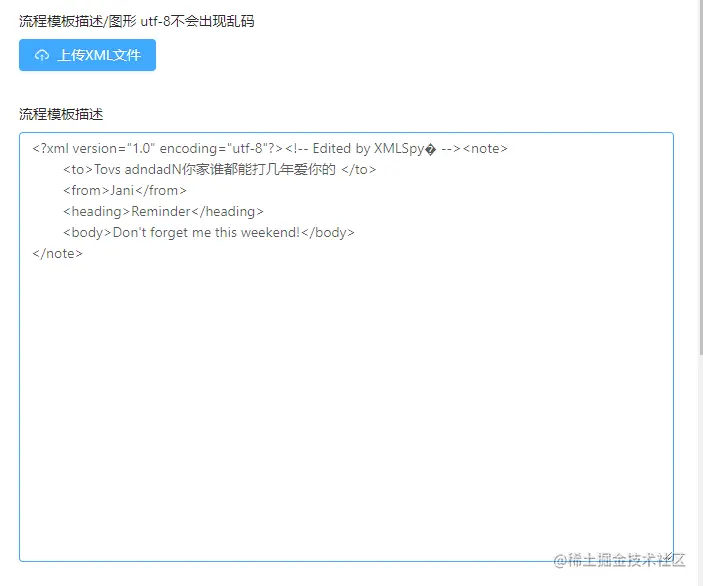Click the page vertical scrollbar
This screenshot has width=703, height=586.
pos(701,179)
